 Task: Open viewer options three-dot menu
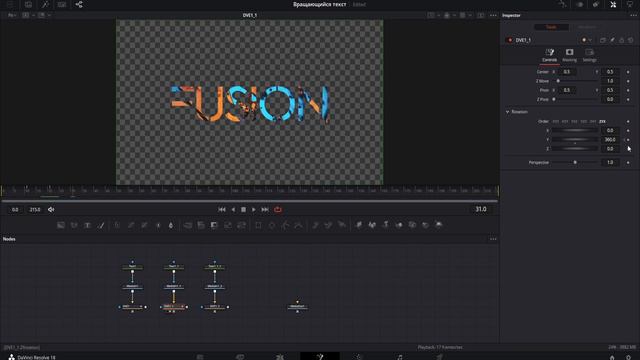(493, 16)
